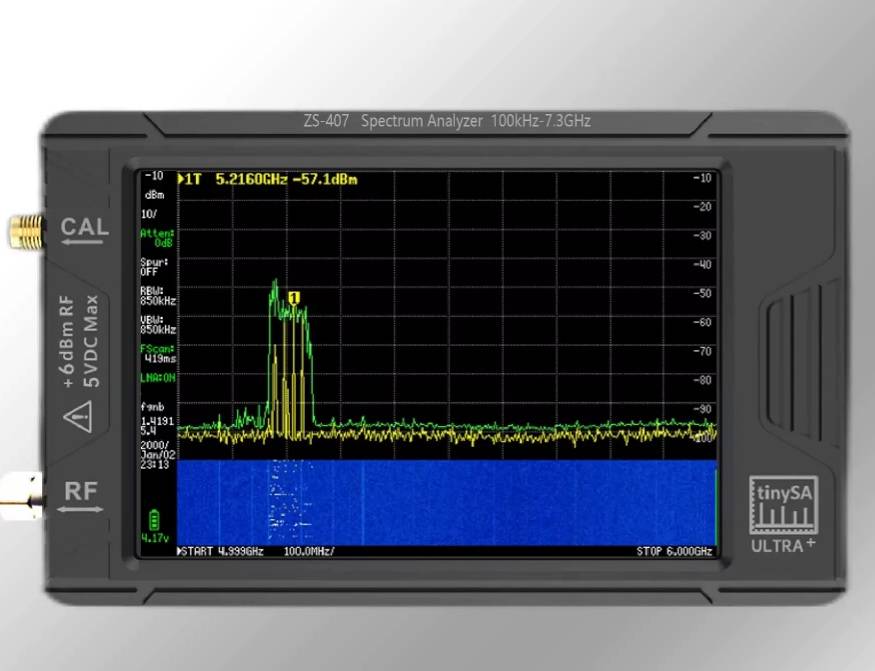Viewport: 875px width, 671px height.
Task: Tap the tinySA ULTRA+ logo
Action: [783, 514]
